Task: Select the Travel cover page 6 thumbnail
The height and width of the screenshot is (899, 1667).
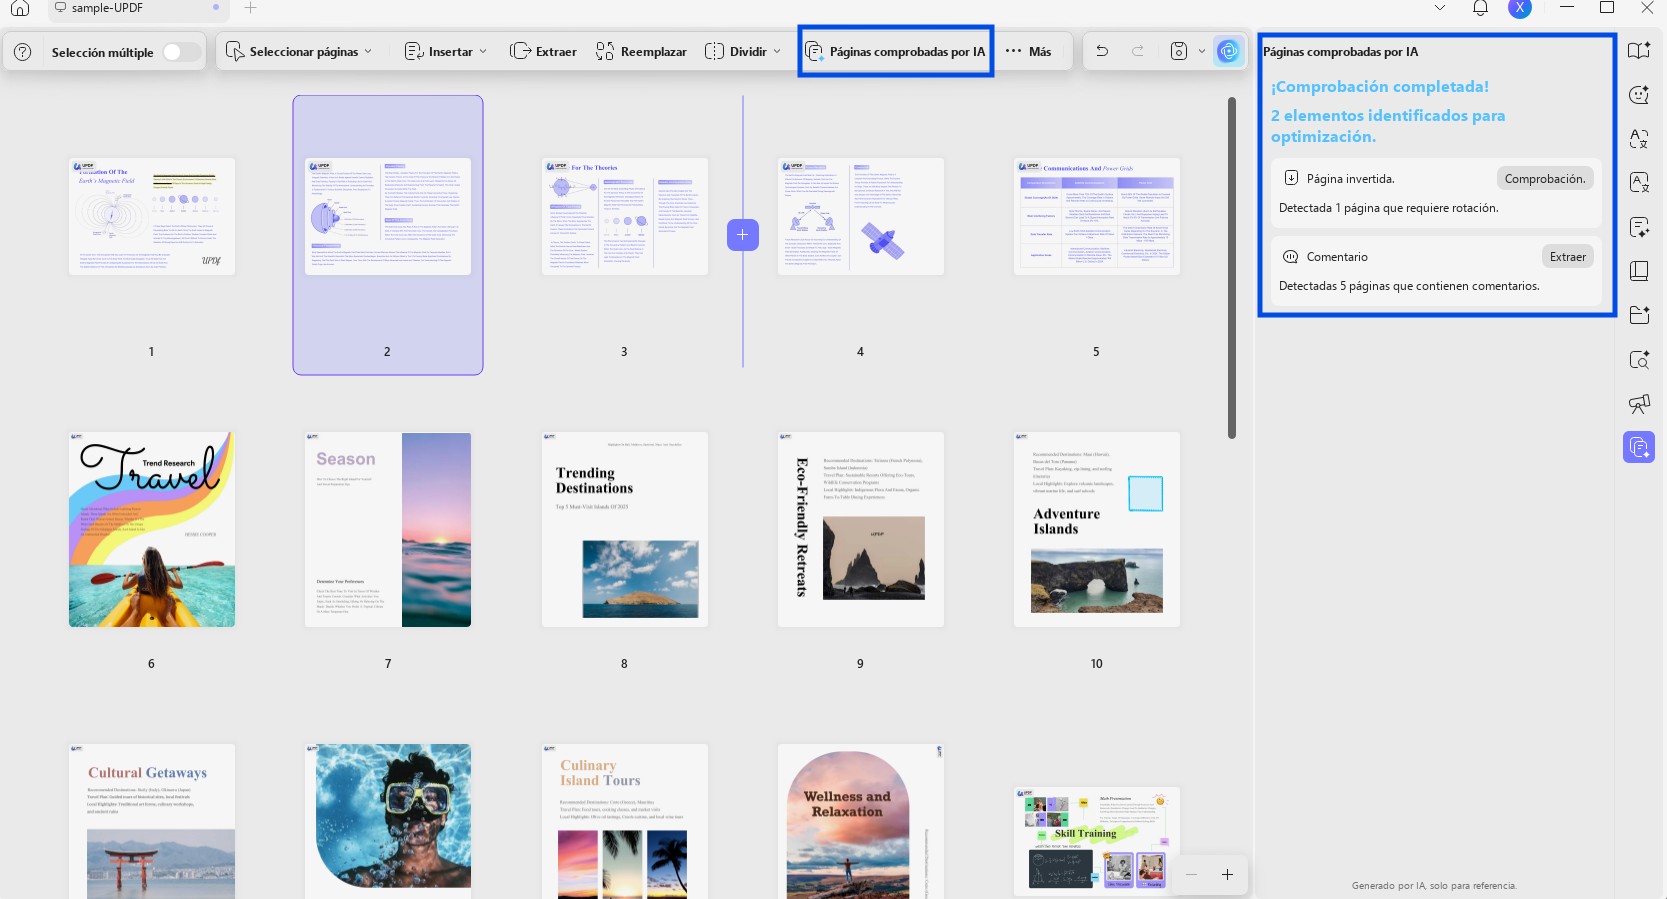Action: (152, 530)
